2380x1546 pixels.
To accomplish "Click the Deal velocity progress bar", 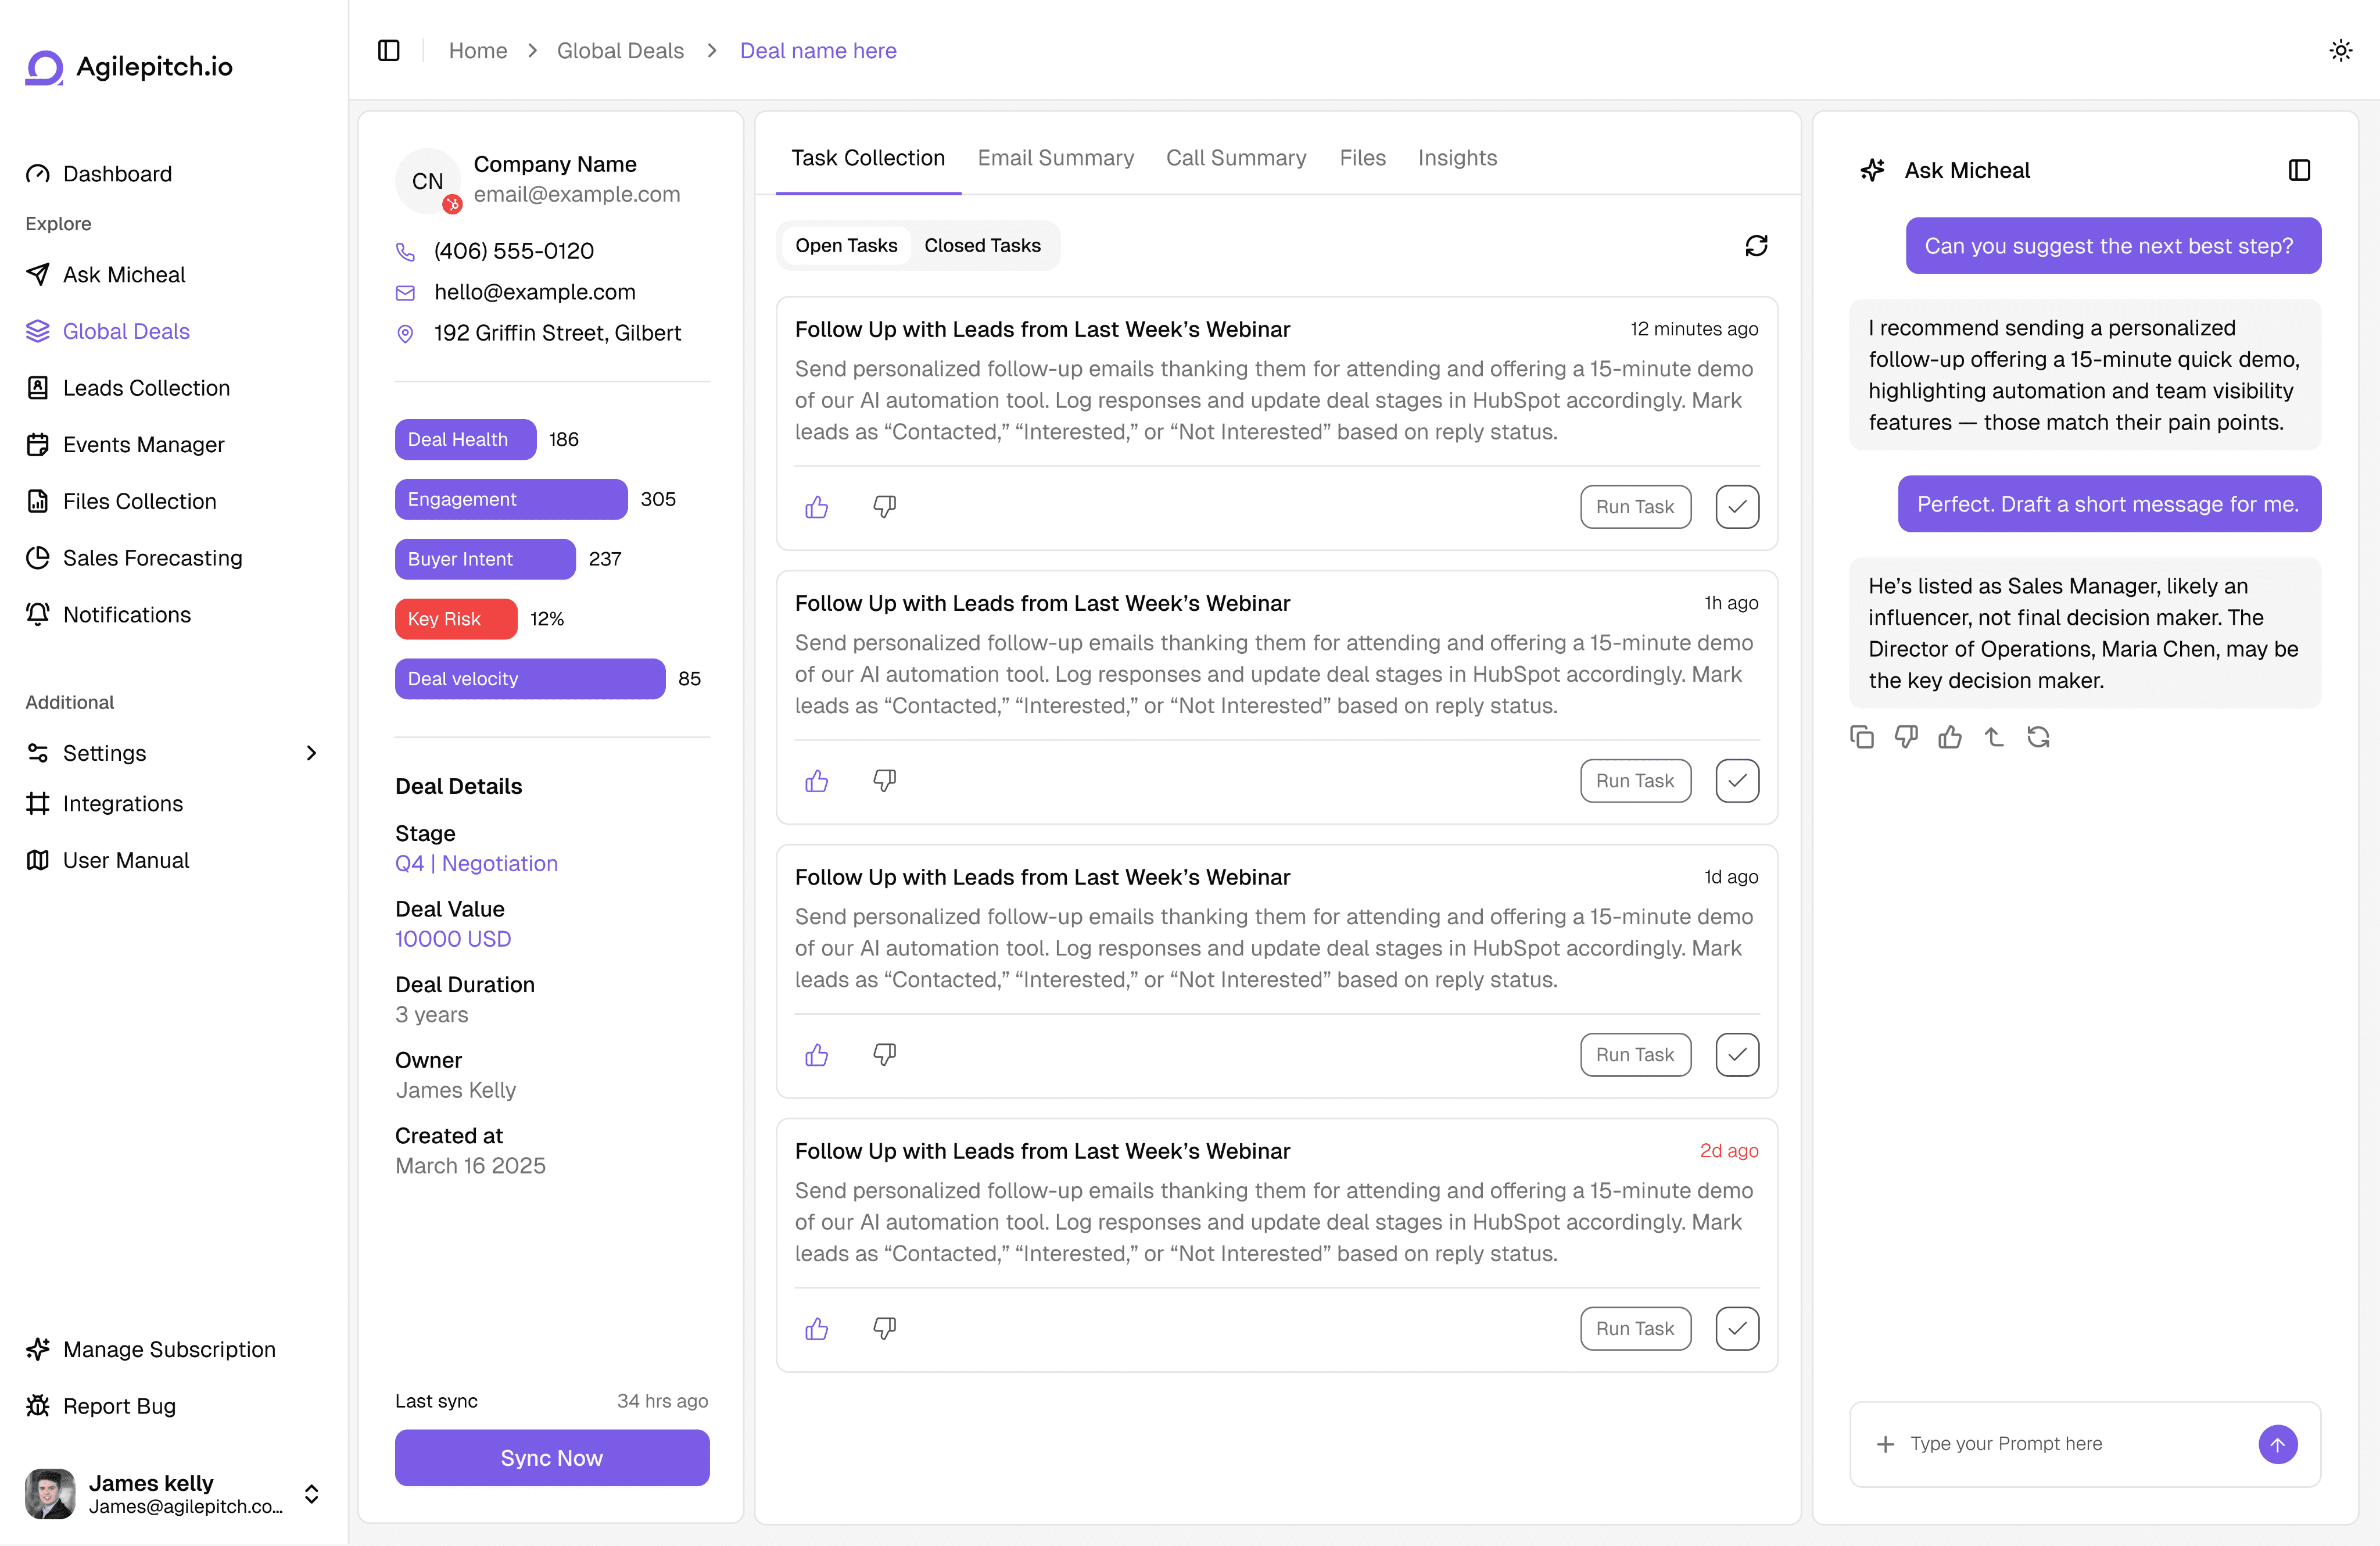I will pyautogui.click(x=529, y=679).
